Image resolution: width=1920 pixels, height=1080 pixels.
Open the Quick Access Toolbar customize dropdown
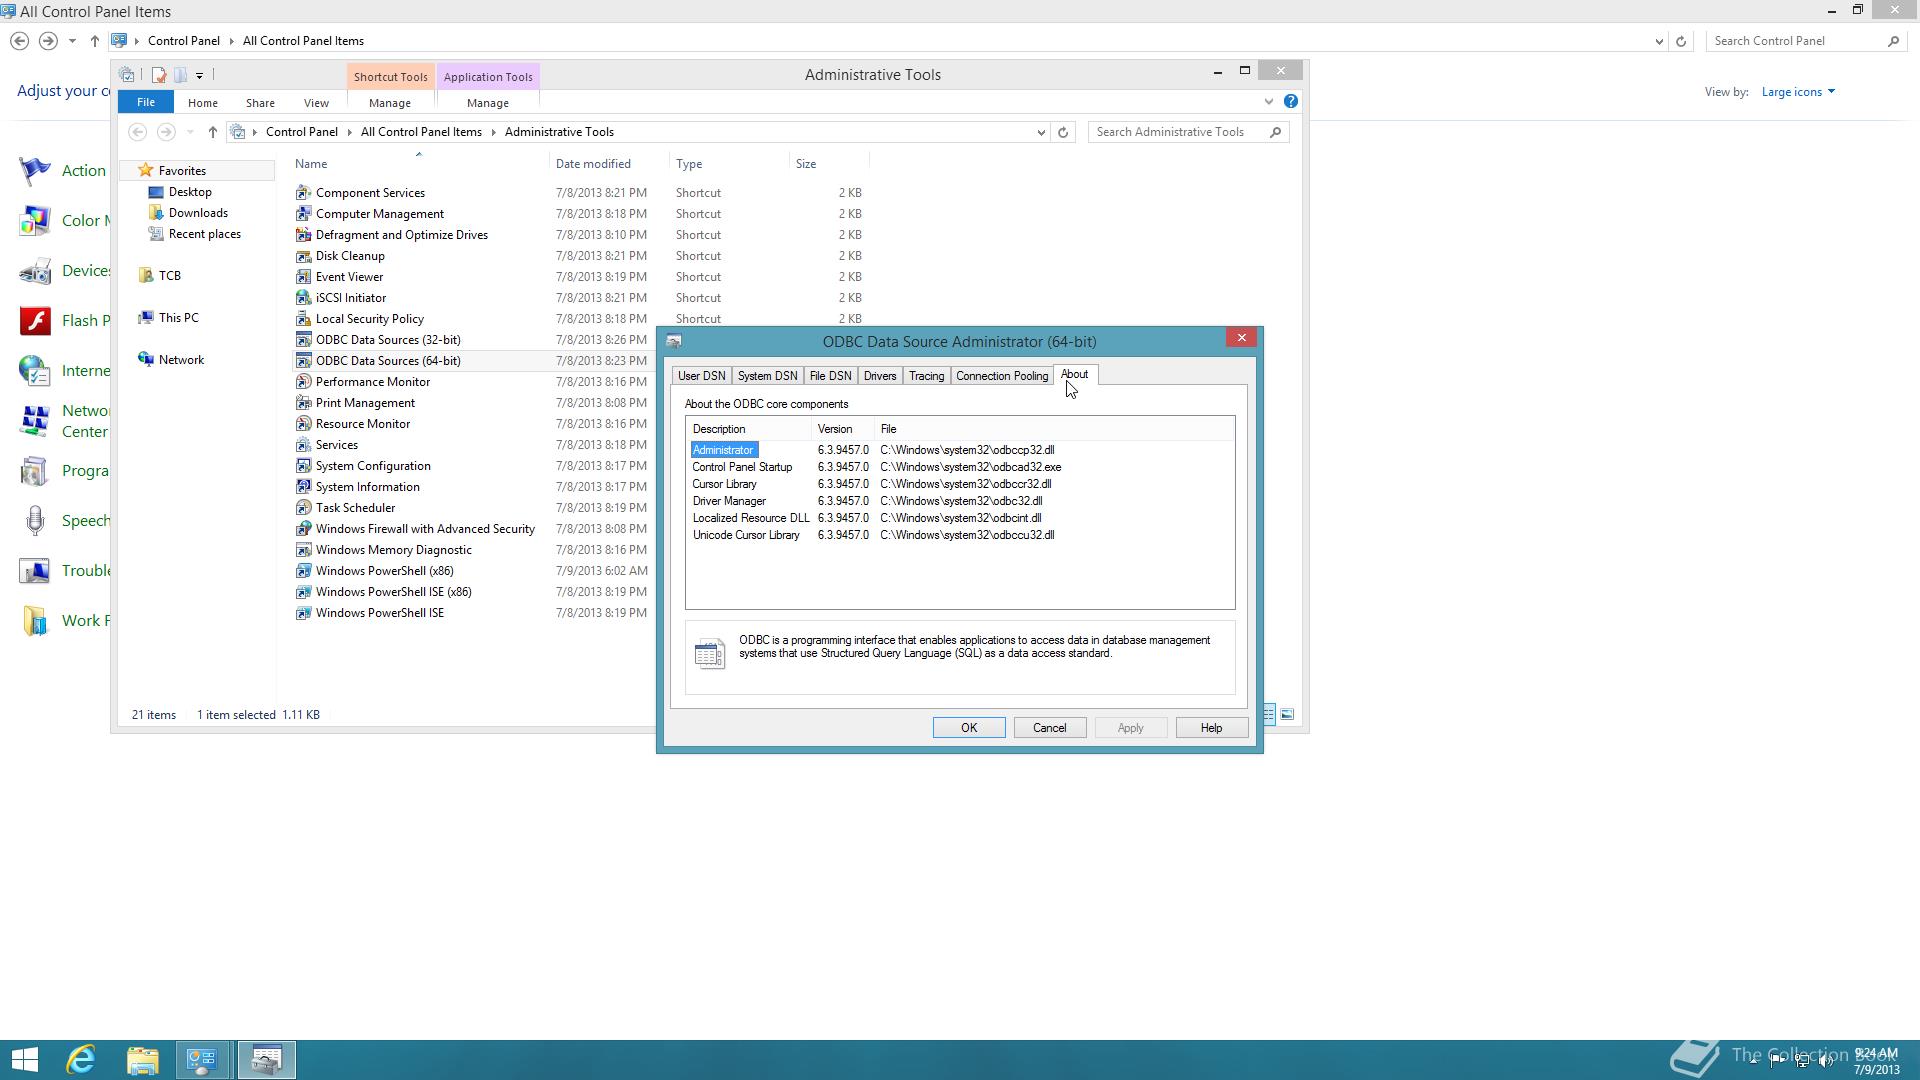coord(200,75)
